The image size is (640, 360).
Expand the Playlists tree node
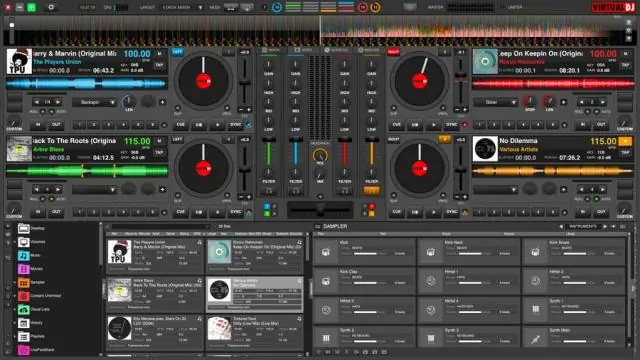coord(15,336)
